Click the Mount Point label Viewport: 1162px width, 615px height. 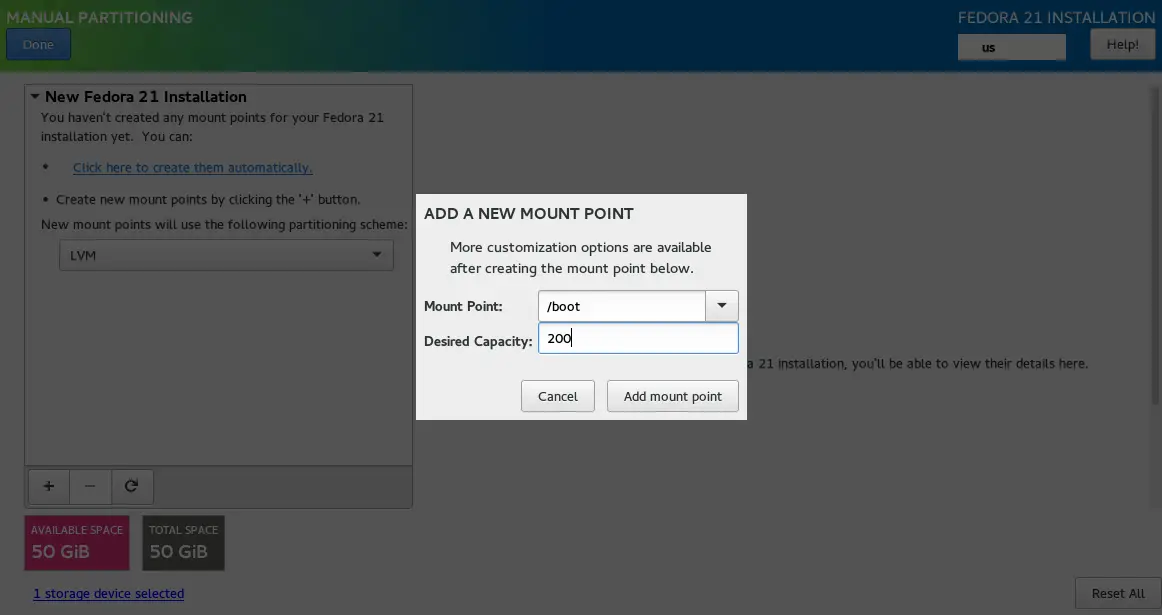point(463,306)
